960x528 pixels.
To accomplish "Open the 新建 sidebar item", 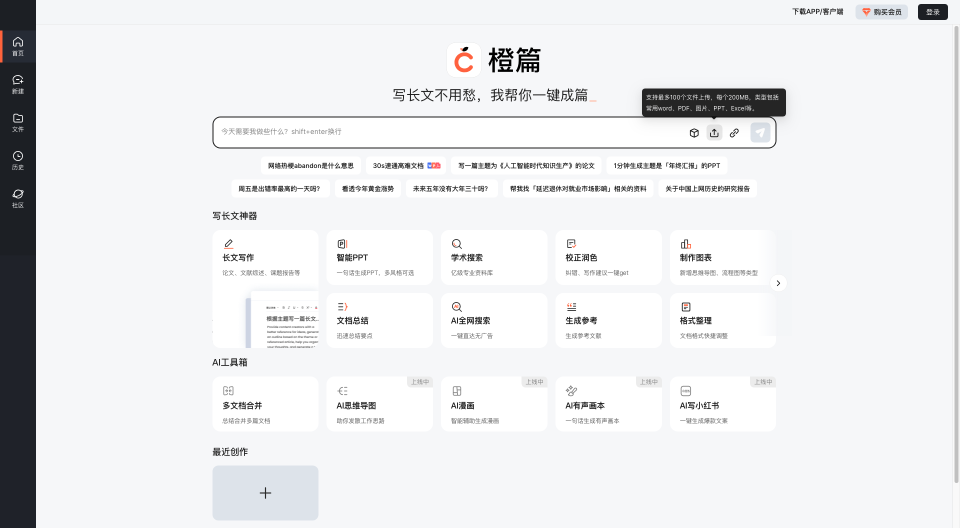I will [x=18, y=85].
